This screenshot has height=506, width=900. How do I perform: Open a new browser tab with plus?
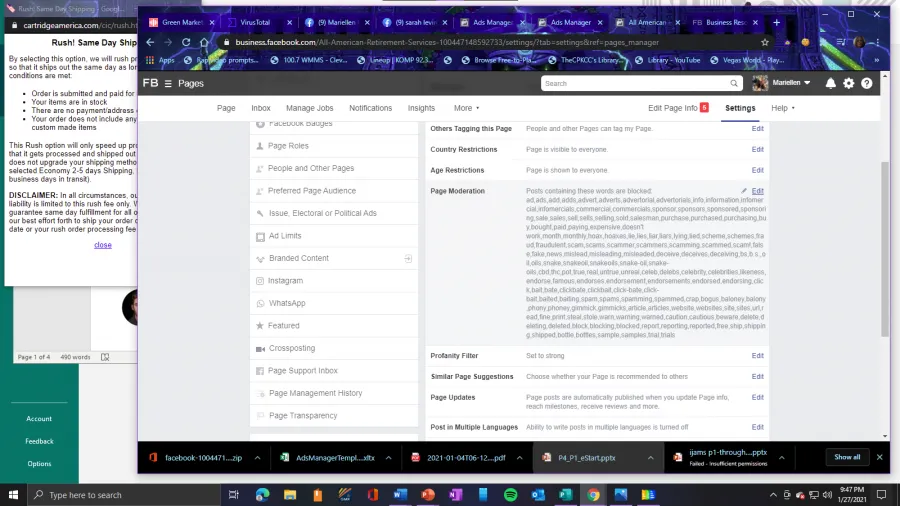tap(777, 22)
